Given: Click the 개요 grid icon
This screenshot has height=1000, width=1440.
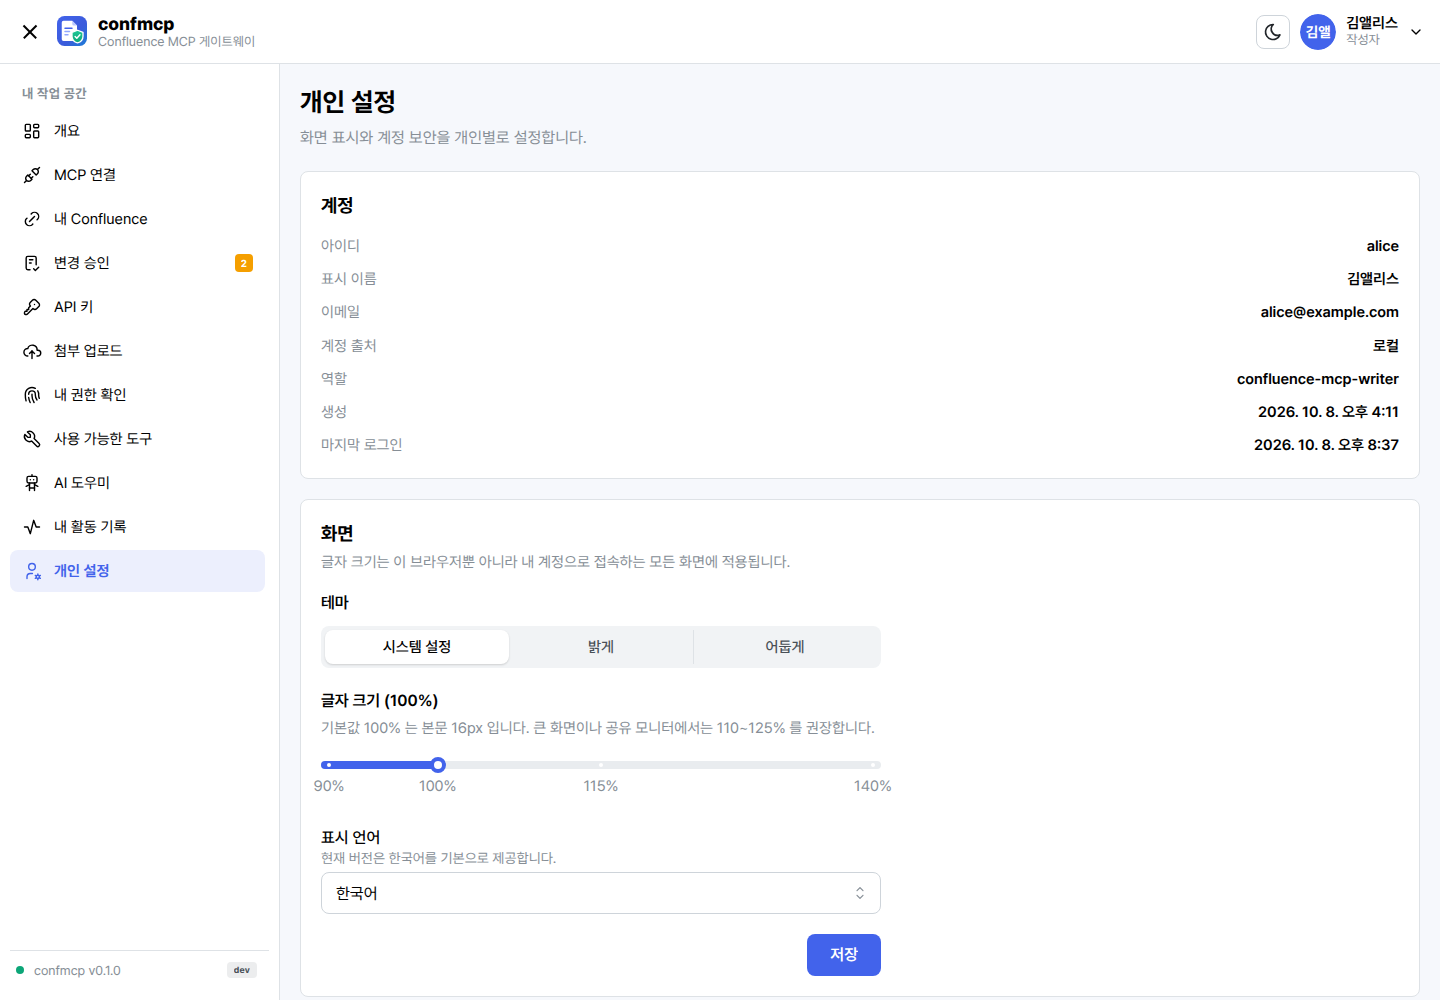Looking at the screenshot, I should 32,131.
